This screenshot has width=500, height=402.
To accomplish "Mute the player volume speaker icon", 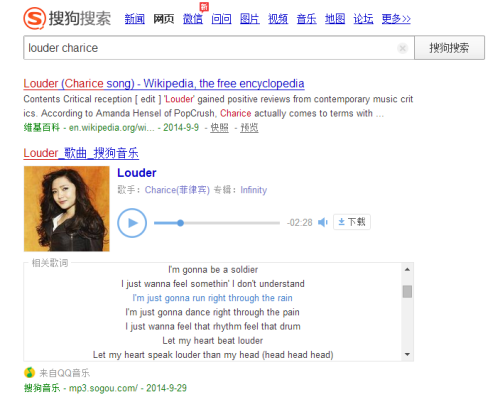I will [323, 222].
